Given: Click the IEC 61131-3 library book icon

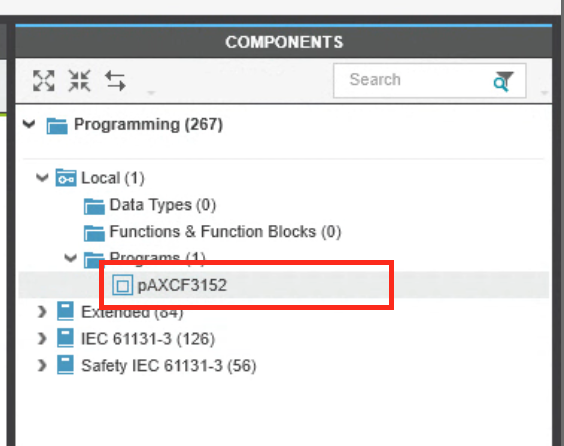Looking at the screenshot, I should [x=65, y=338].
